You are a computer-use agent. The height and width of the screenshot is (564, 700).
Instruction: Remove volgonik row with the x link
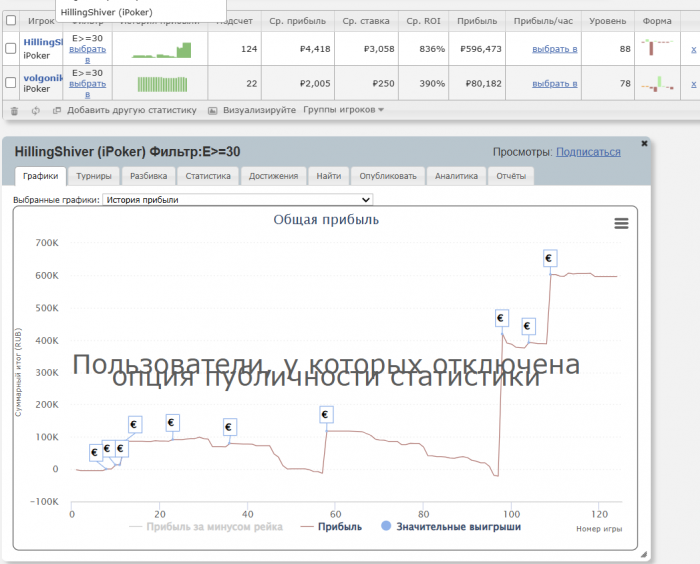pos(693,84)
